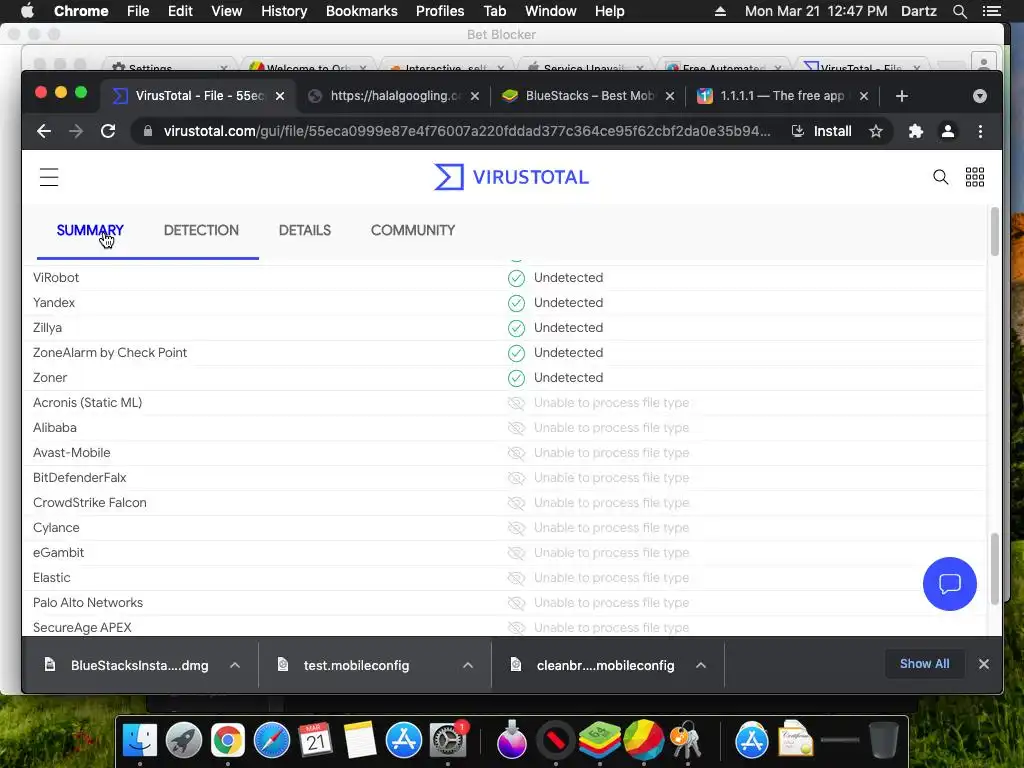Viewport: 1024px width, 768px height.
Task: Select the BitDefenderFalx engine name
Action: pos(80,478)
